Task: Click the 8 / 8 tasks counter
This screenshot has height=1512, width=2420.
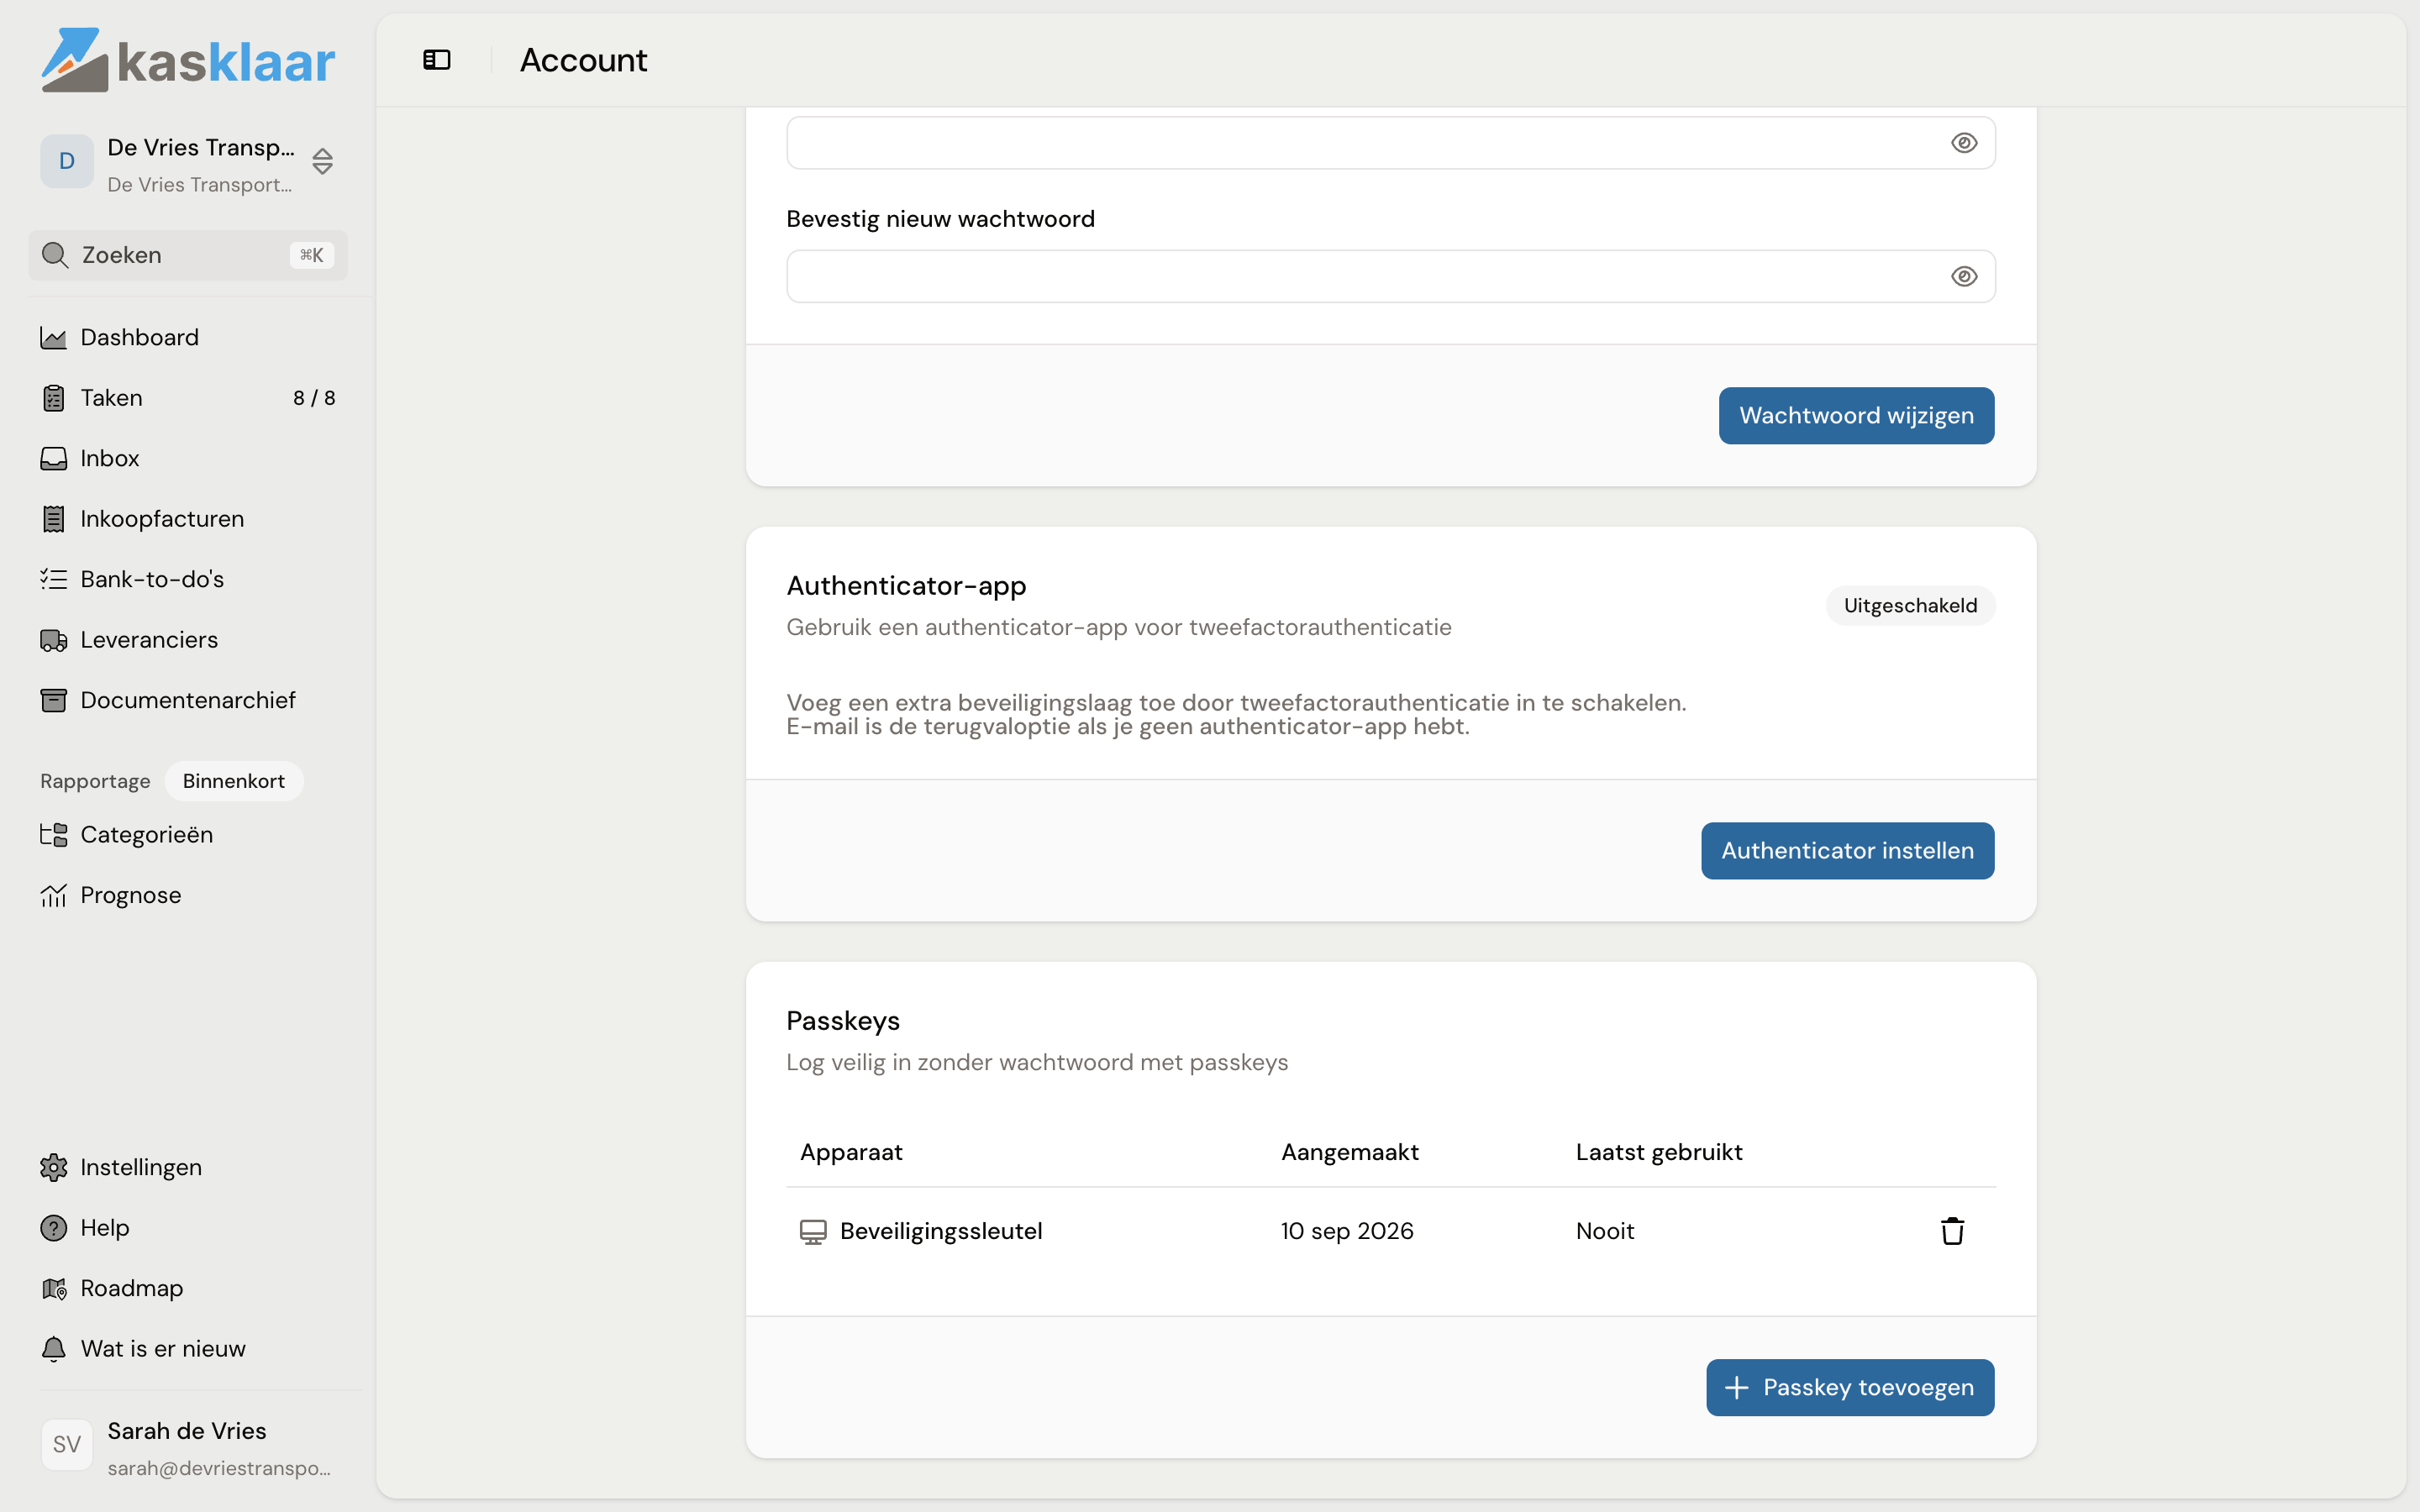Action: point(314,398)
